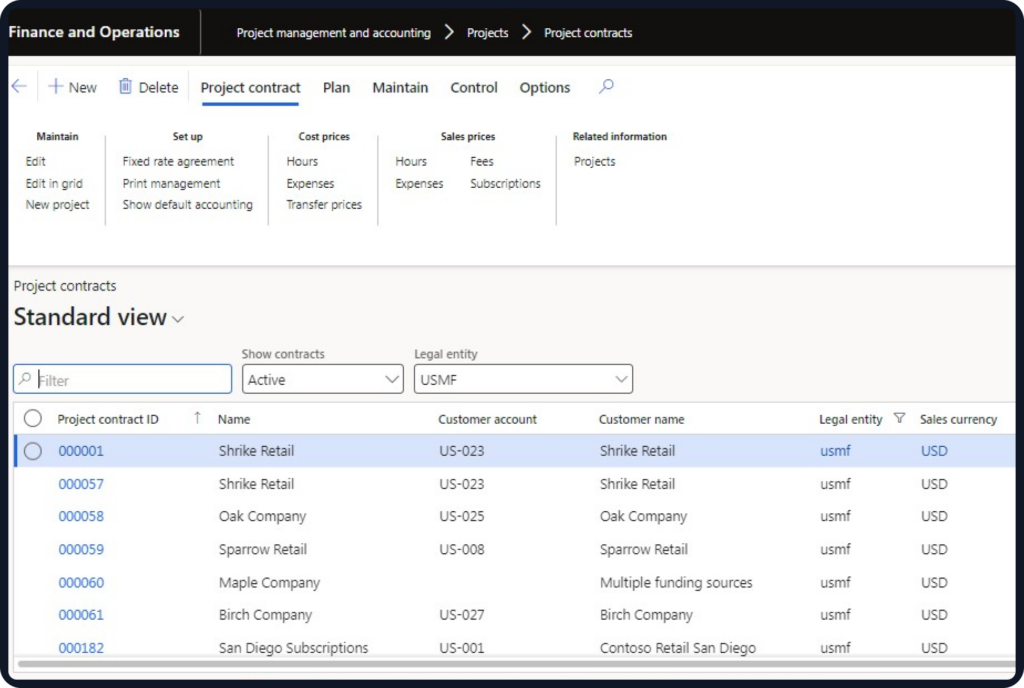This screenshot has width=1024, height=688.
Task: Click Finance and Operations title
Action: (x=94, y=32)
